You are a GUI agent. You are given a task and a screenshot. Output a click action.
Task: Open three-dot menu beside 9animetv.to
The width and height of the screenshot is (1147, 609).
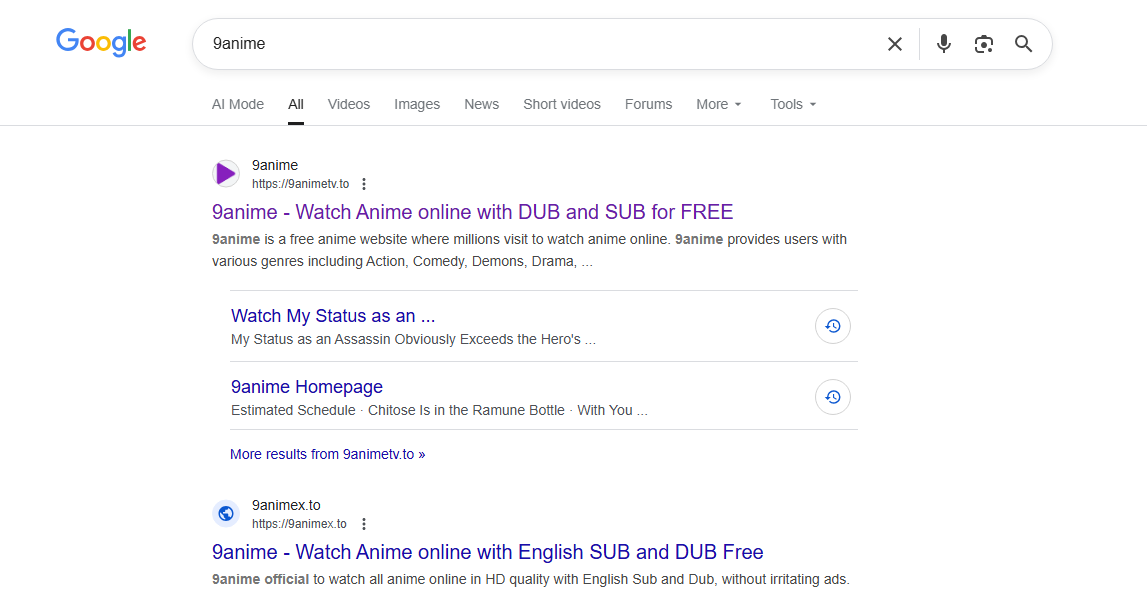click(364, 184)
